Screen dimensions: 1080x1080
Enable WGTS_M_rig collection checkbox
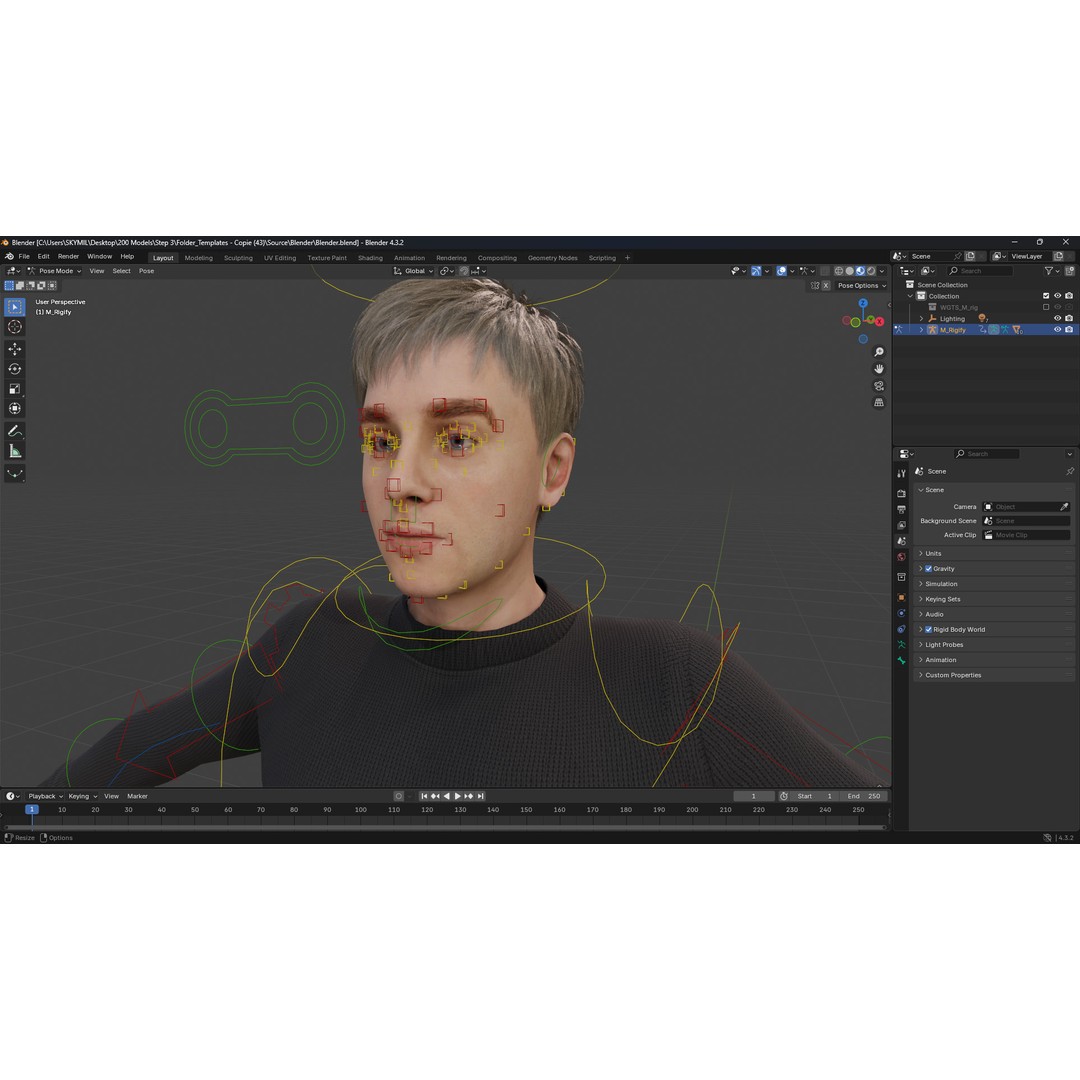tap(1046, 307)
